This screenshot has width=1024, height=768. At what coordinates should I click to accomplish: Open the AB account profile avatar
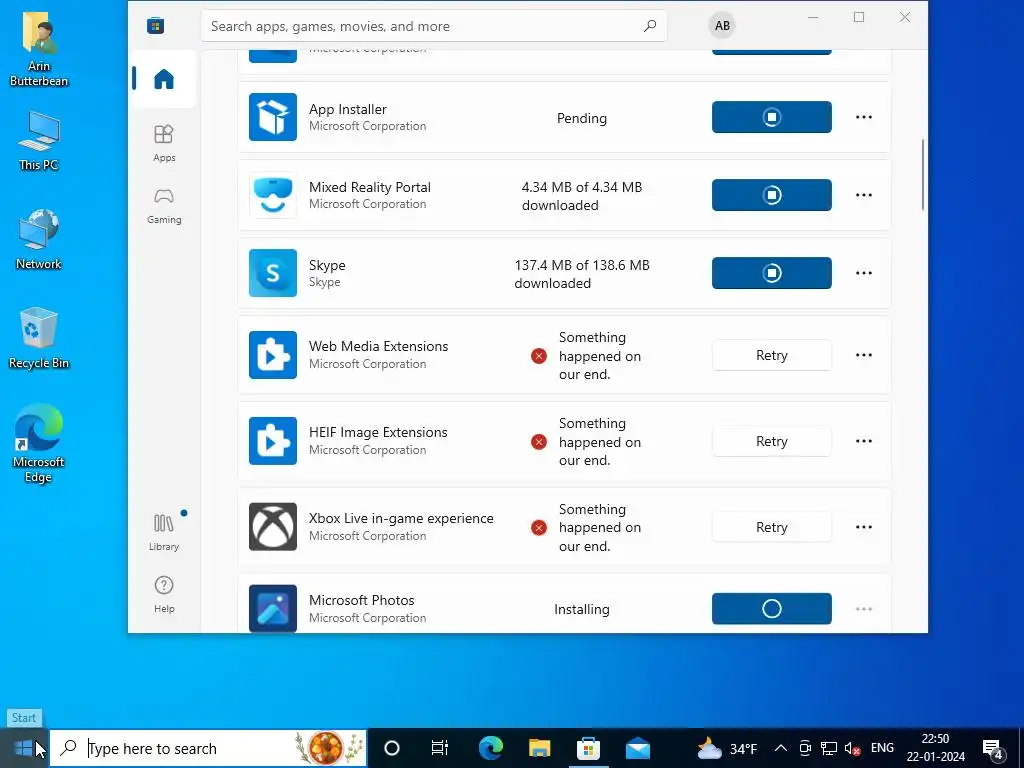pos(722,25)
